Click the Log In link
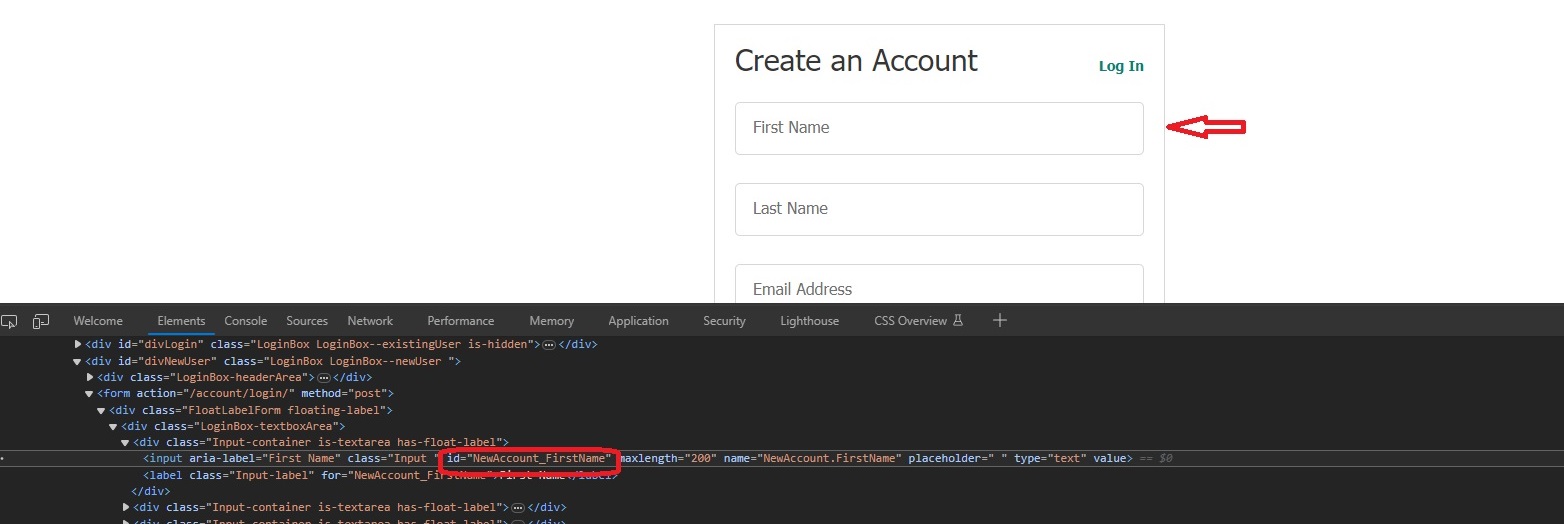Screen dimensions: 1564x524 pos(1121,66)
